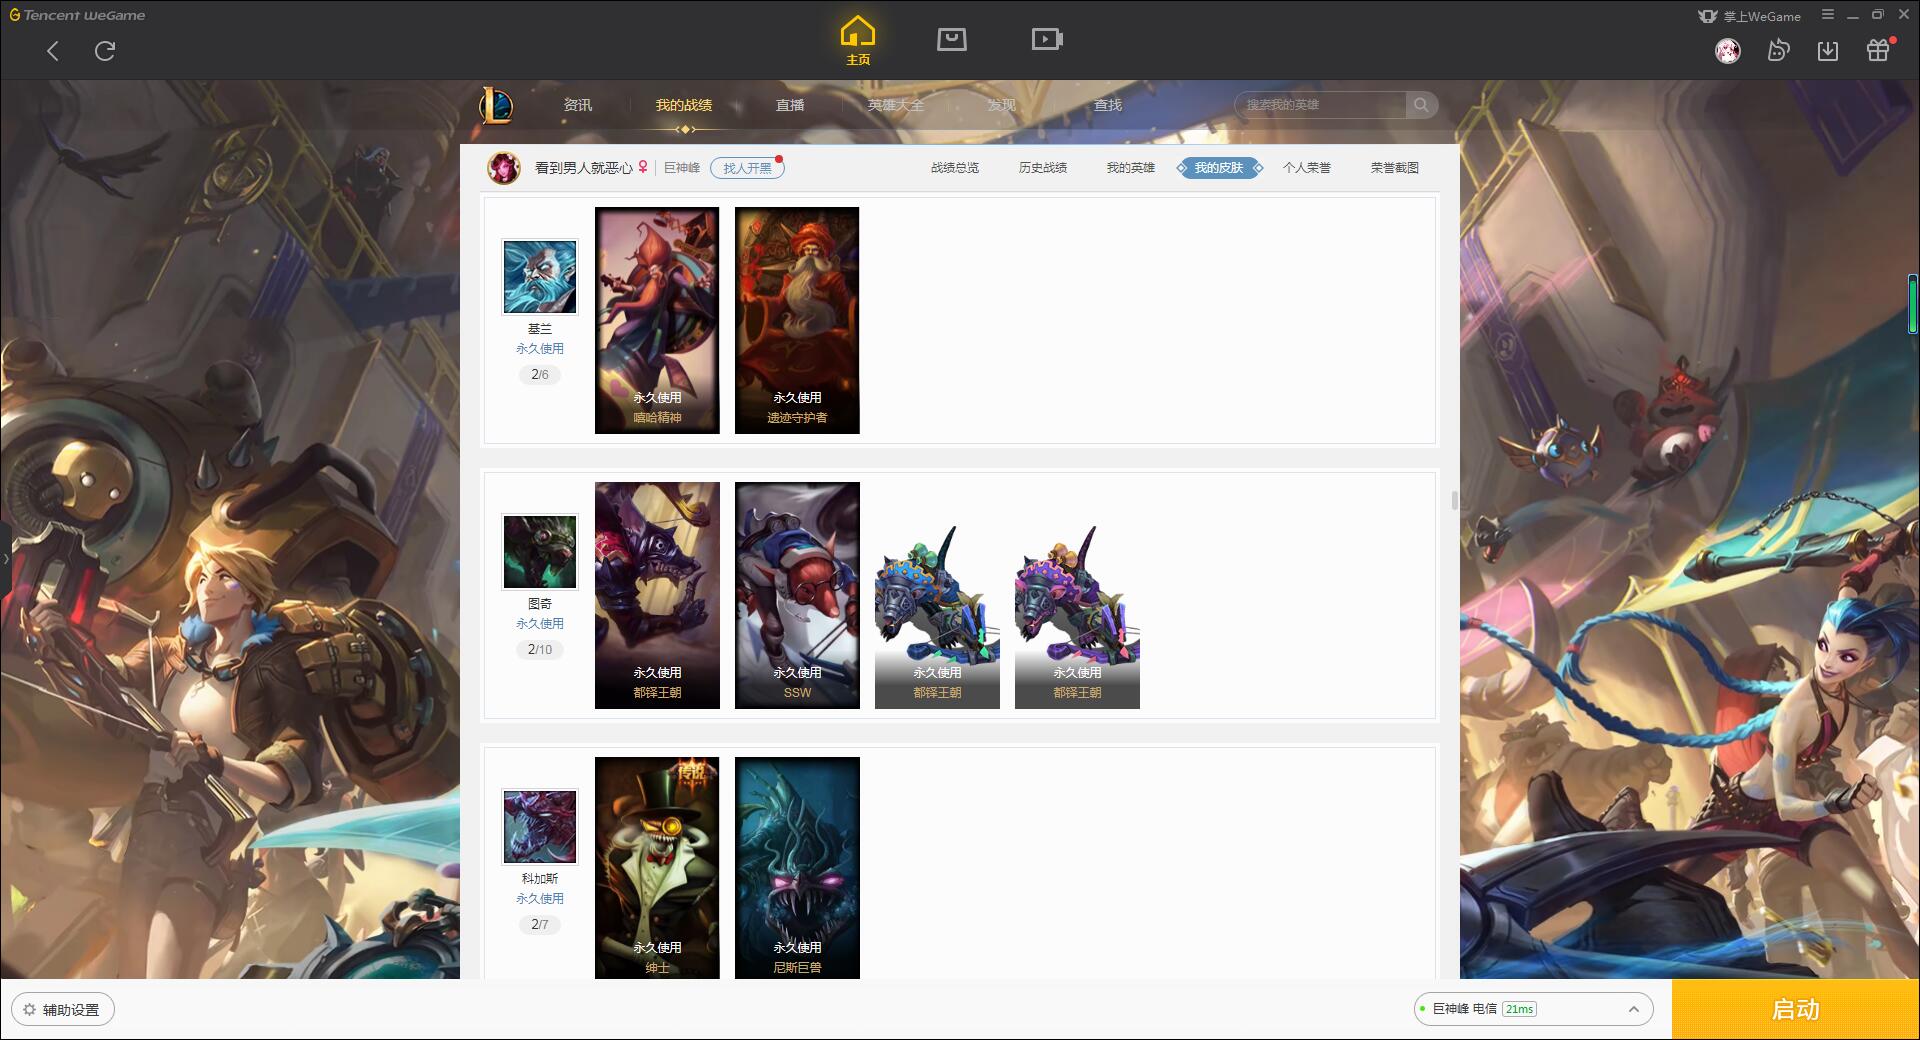Click 巨神峰 server label beside name

(x=682, y=168)
